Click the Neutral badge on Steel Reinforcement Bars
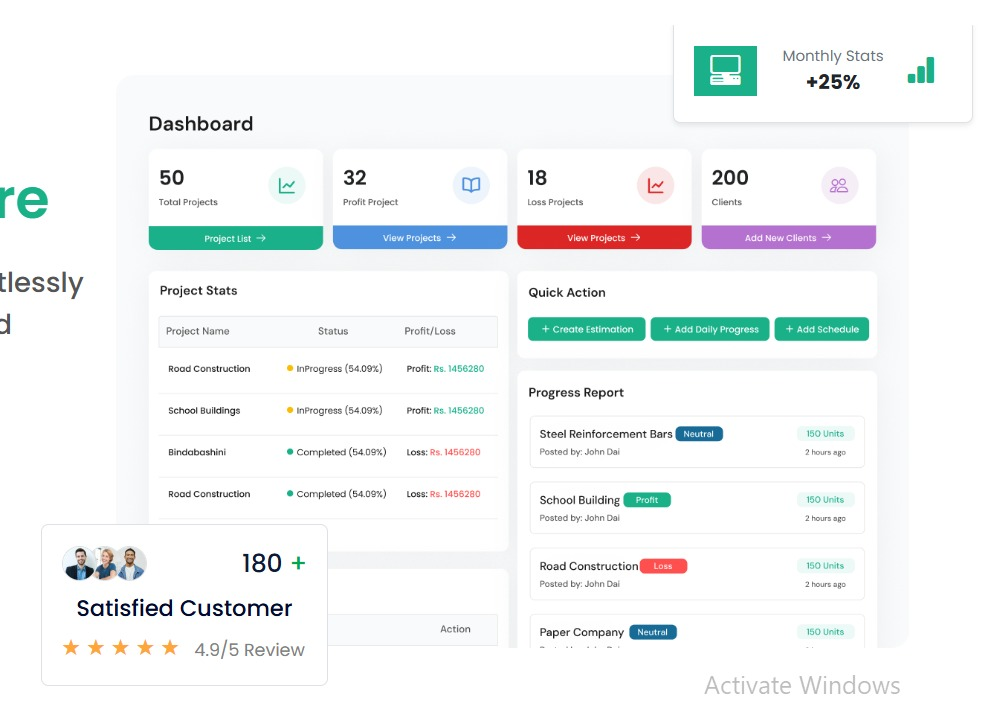The width and height of the screenshot is (991, 701). (699, 434)
